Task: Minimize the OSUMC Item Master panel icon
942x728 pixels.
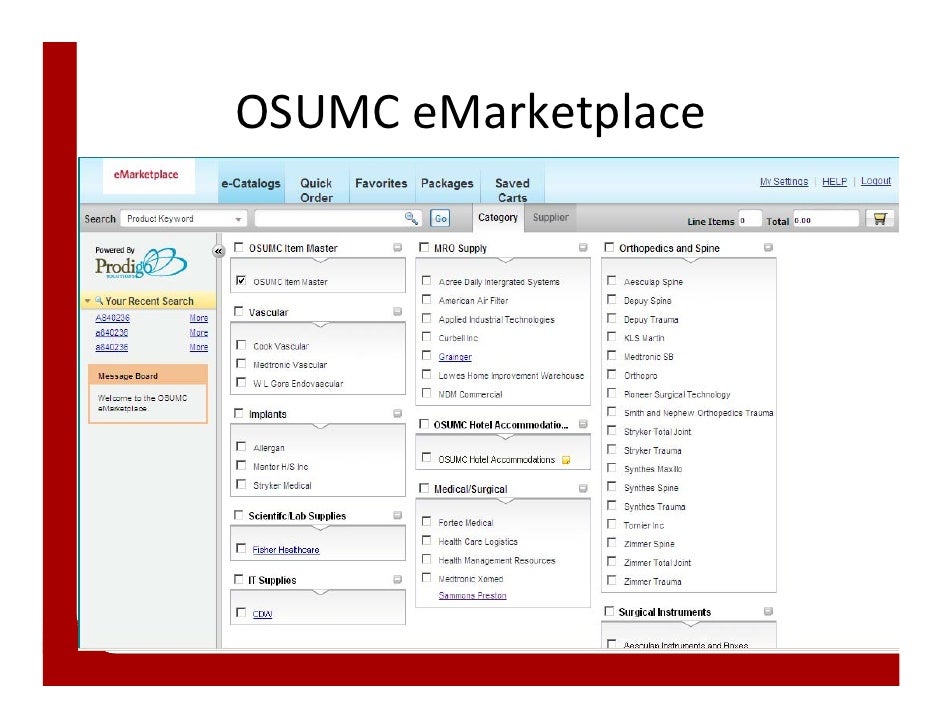Action: 397,247
